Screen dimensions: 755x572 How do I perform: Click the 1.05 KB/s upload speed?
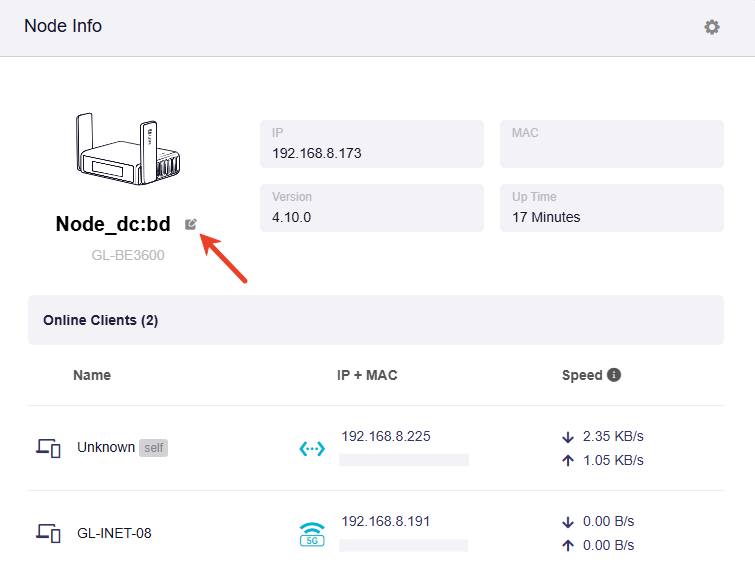click(613, 460)
